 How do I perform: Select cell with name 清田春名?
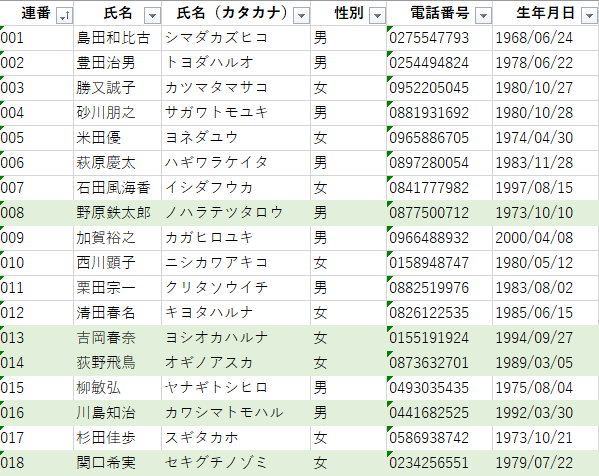[x=118, y=313]
